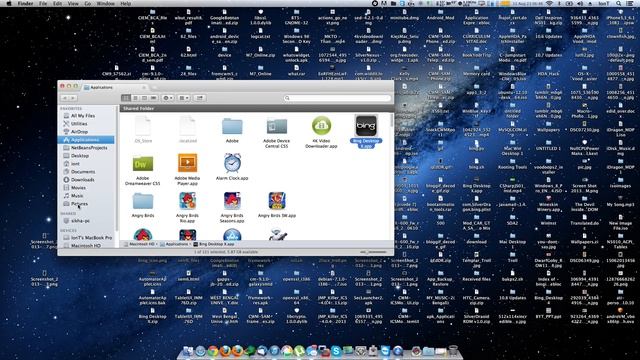The width and height of the screenshot is (640, 360).
Task: Select Angry Birds Seasons.app
Action: tap(232, 200)
